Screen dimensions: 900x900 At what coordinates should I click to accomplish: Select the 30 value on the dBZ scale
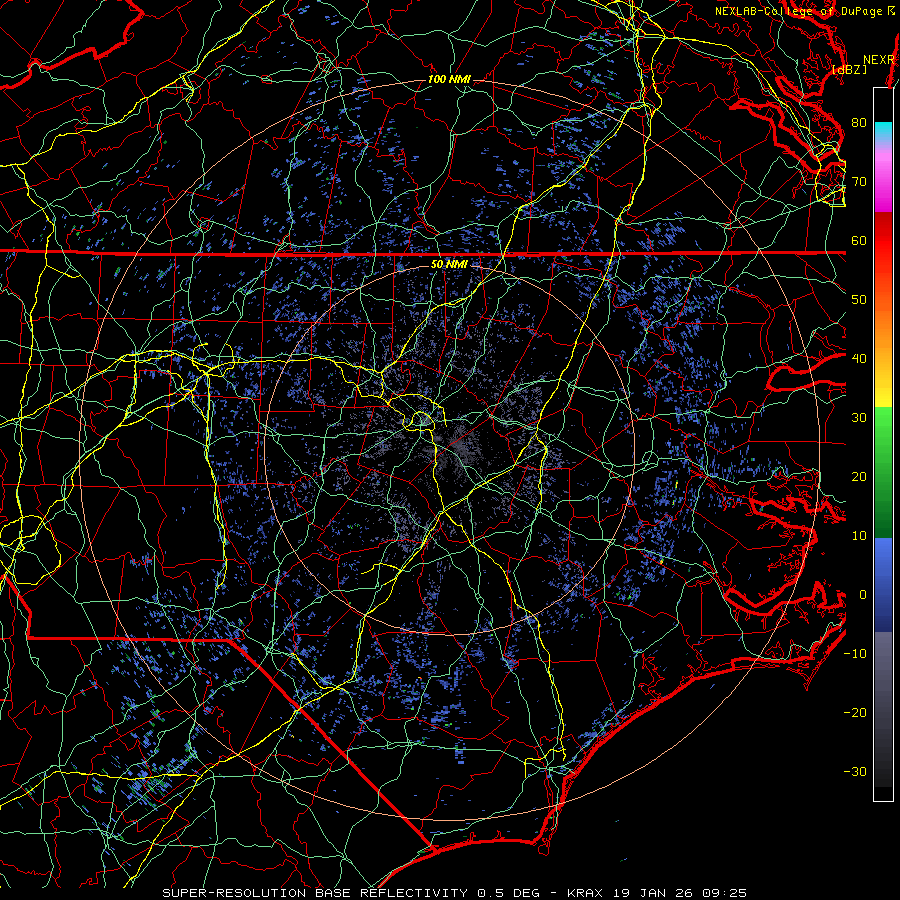[x=859, y=418]
